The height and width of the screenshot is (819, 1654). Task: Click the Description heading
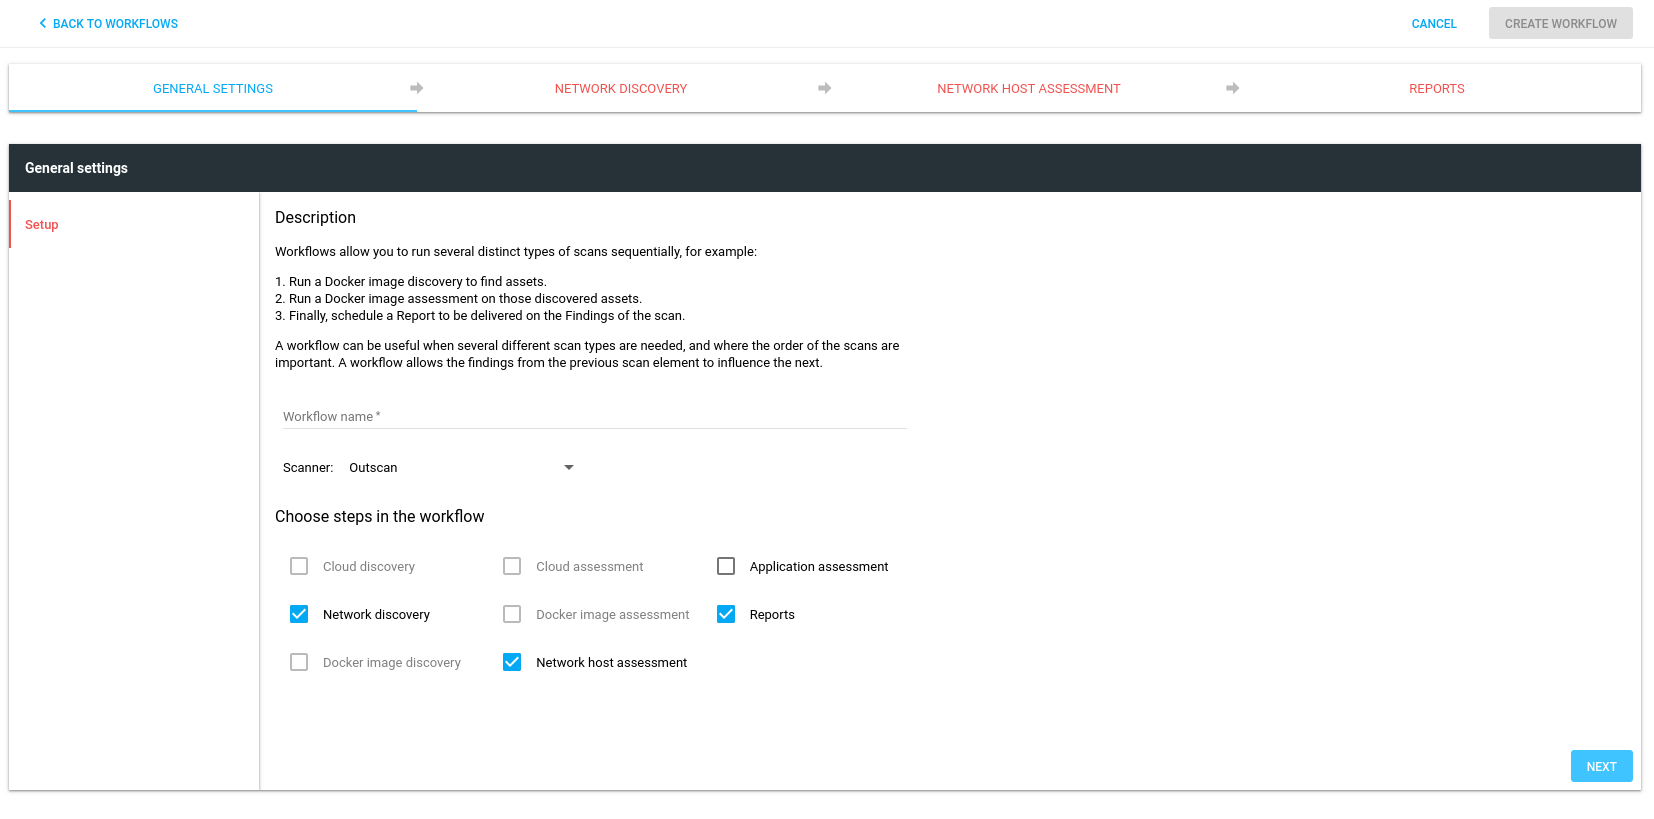(x=315, y=217)
